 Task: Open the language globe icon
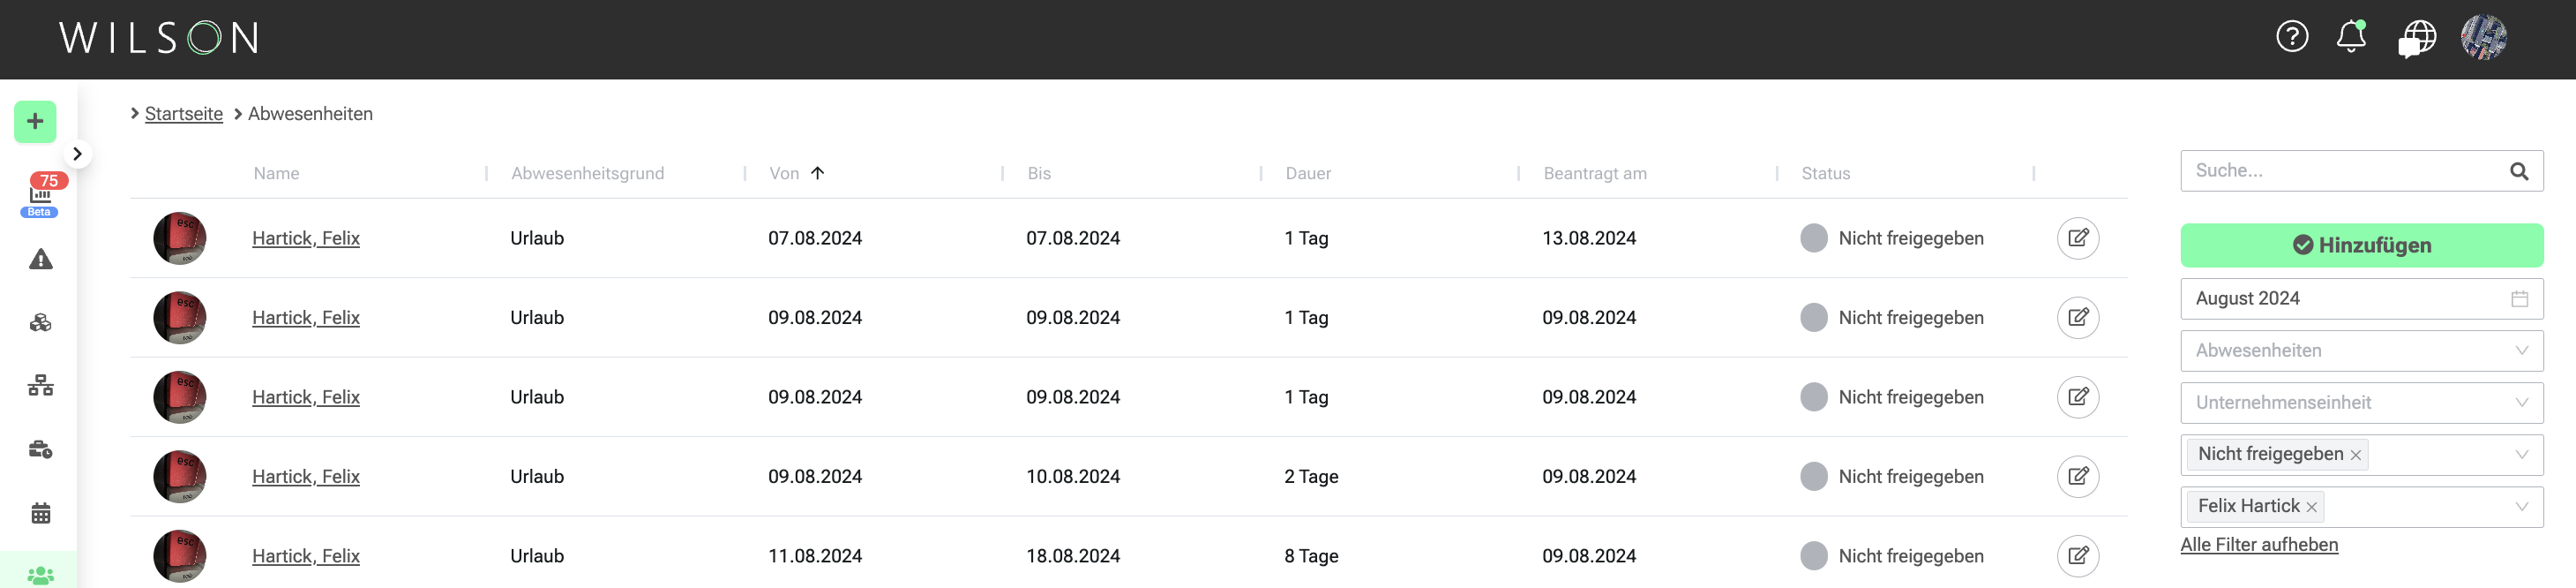[x=2417, y=39]
